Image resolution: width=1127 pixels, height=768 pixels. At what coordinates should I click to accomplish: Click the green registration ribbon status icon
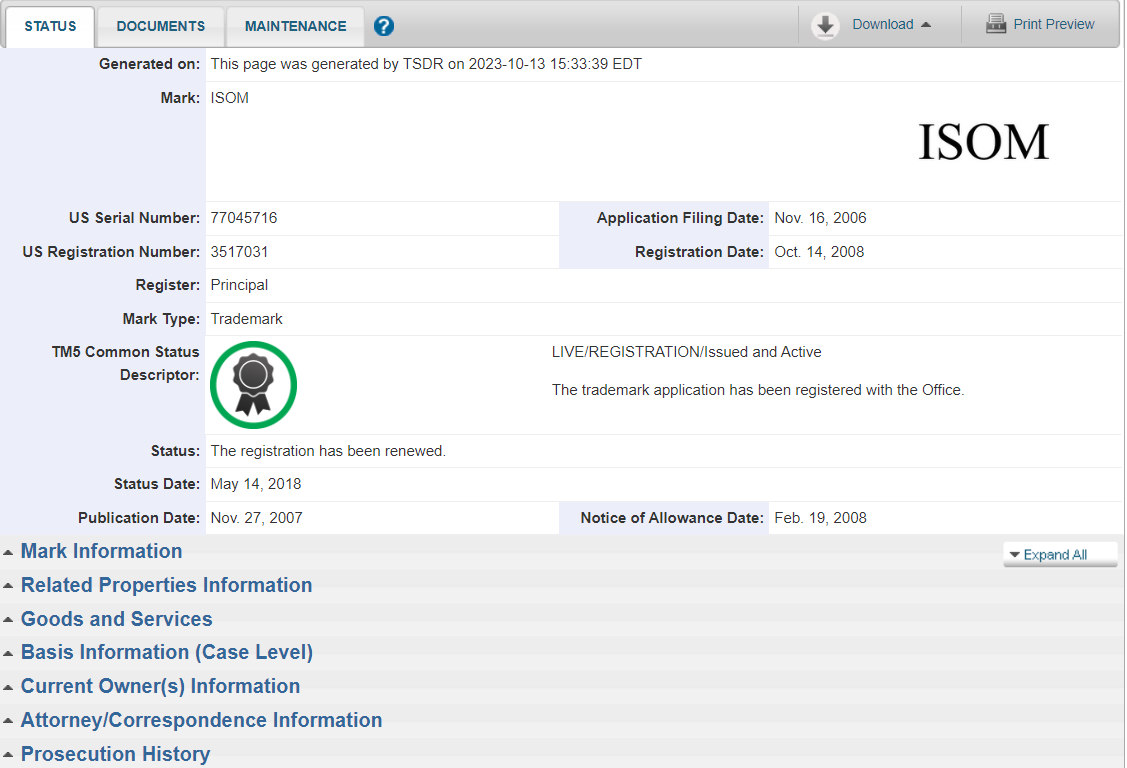click(253, 385)
